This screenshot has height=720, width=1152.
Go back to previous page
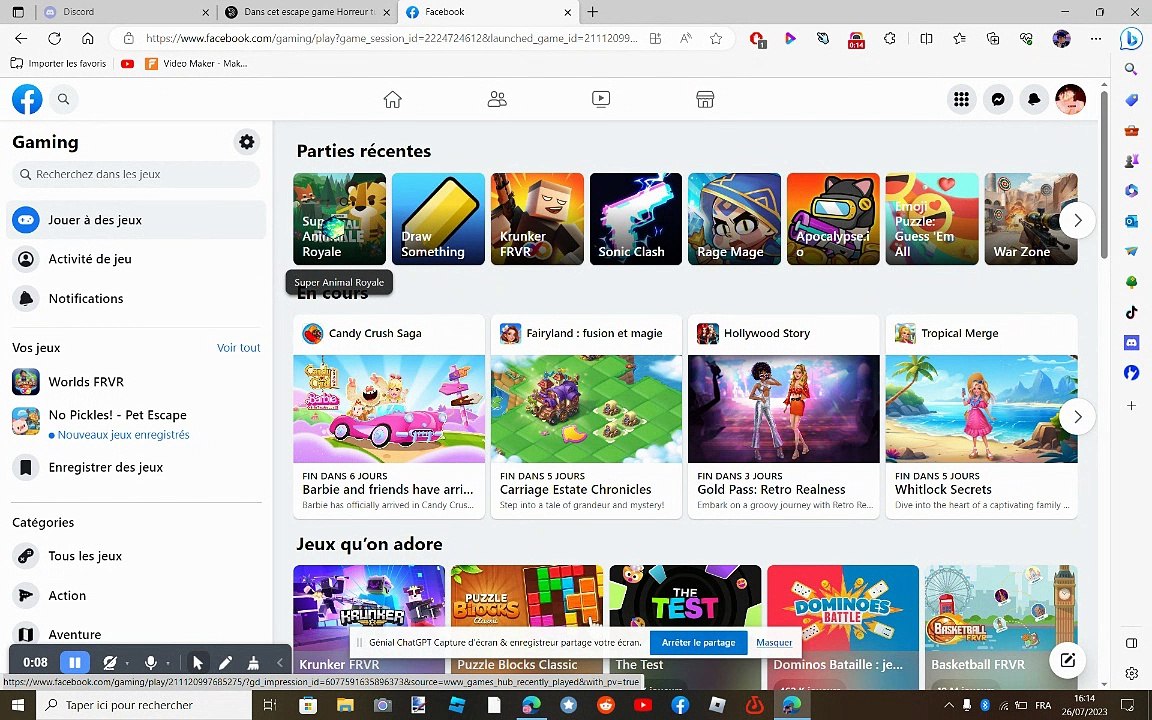click(21, 38)
